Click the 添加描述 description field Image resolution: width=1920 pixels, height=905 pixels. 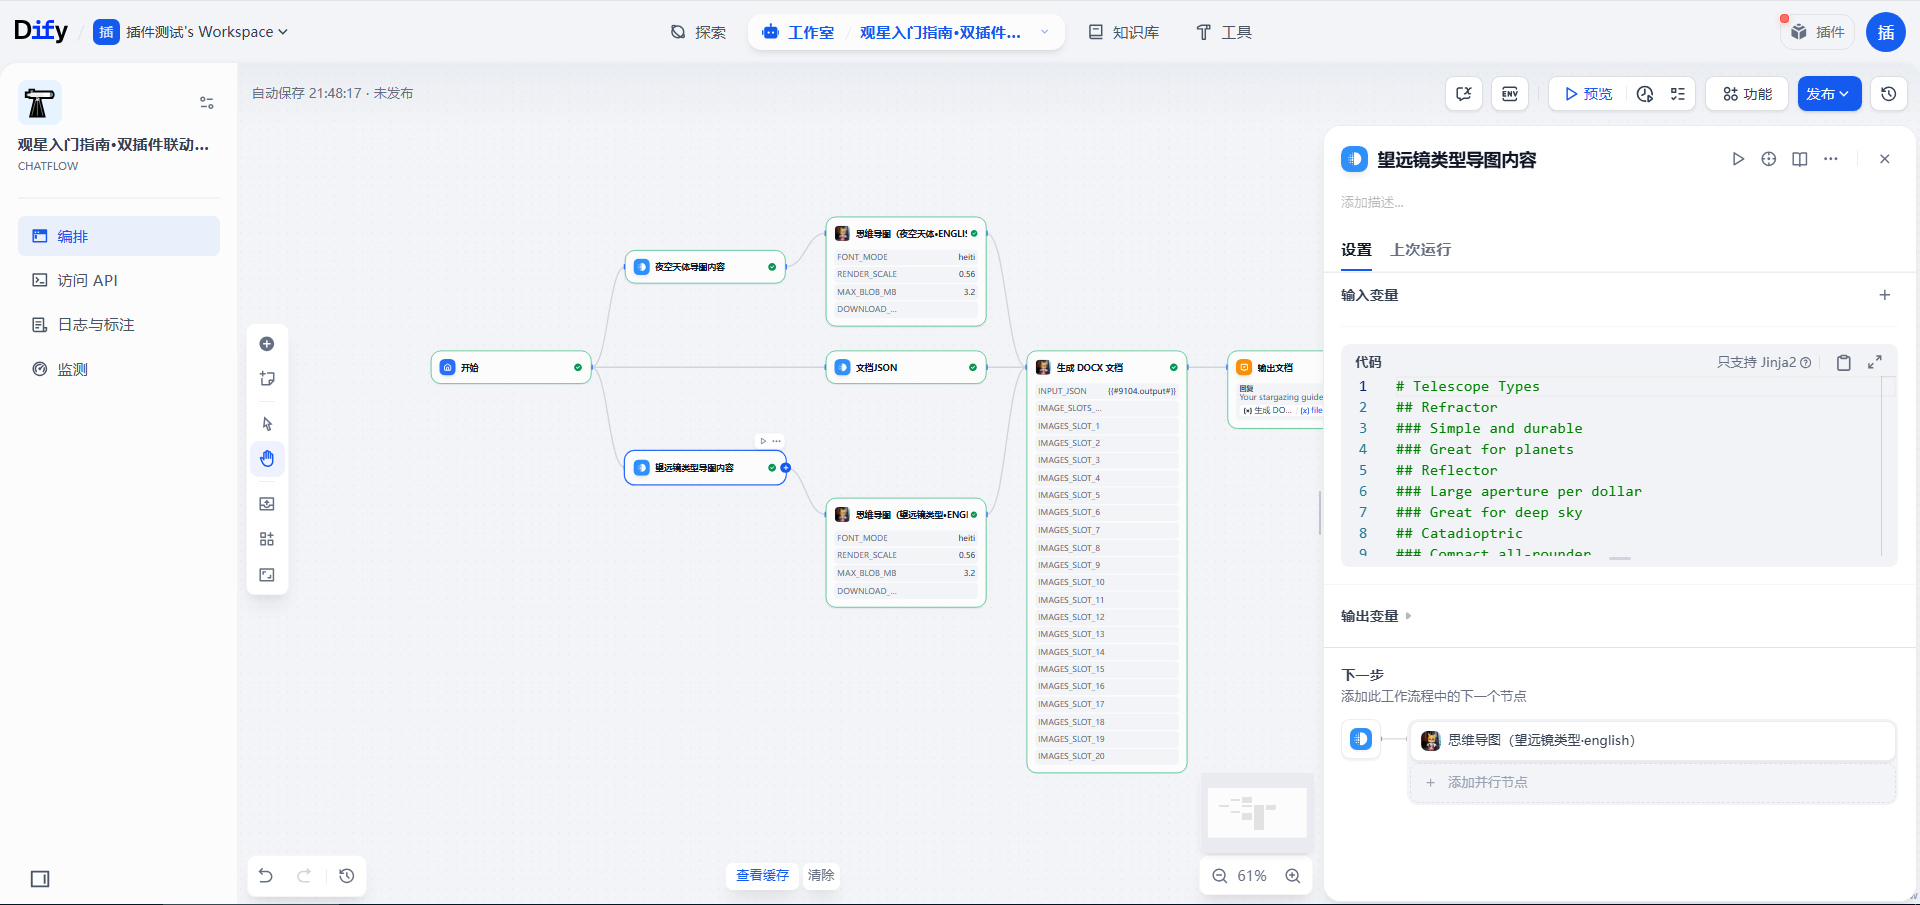point(1372,202)
